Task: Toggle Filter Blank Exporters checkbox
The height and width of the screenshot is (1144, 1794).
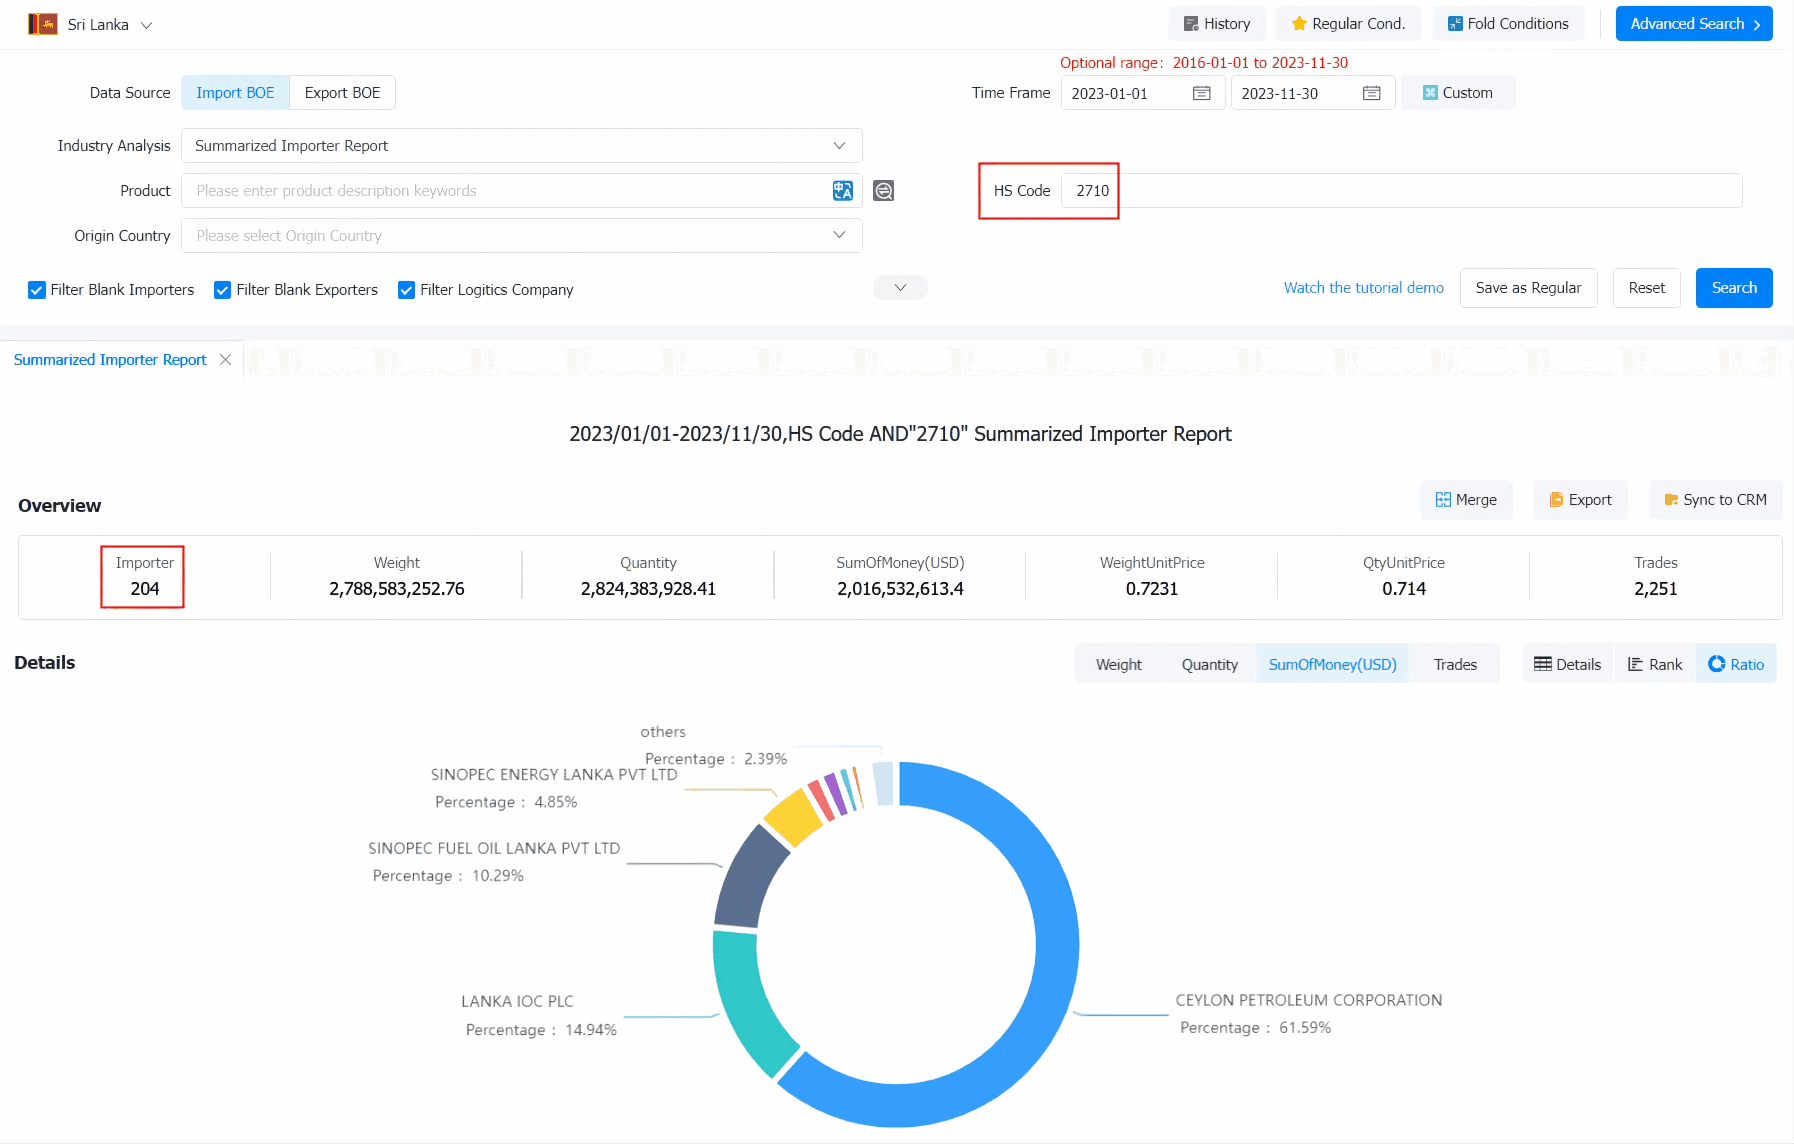Action: pyautogui.click(x=223, y=290)
